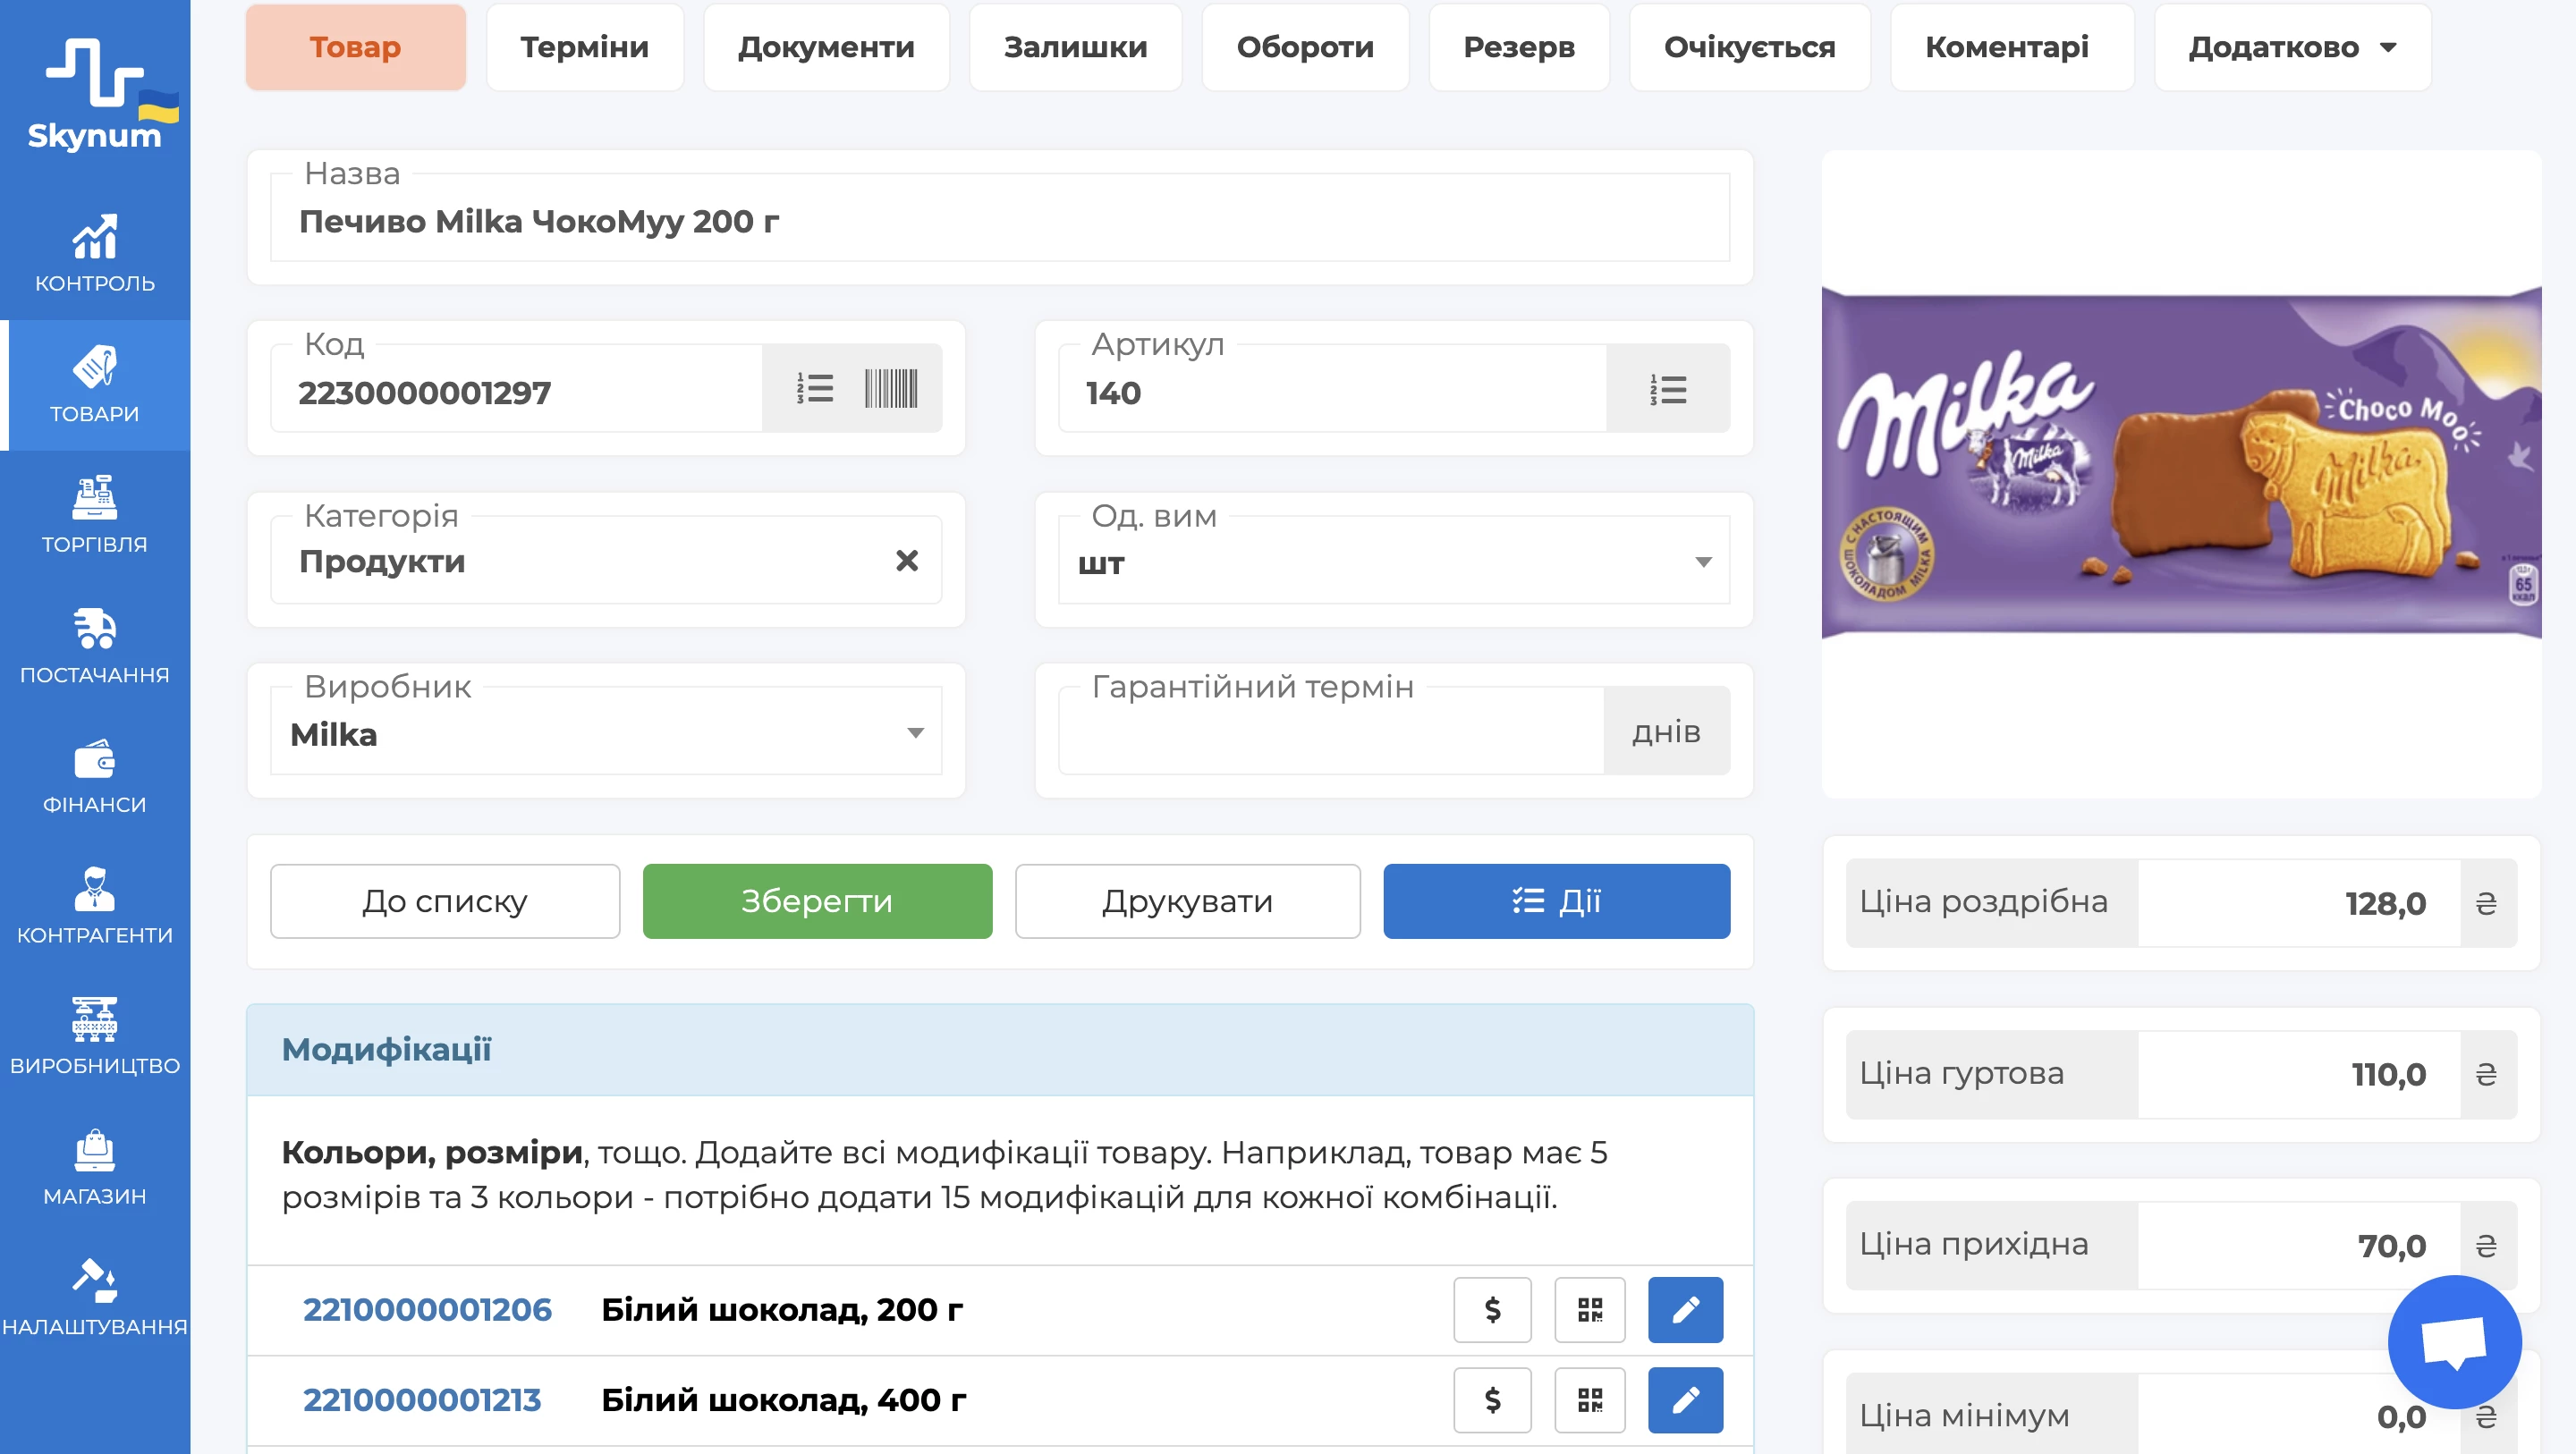Switch to the Залишки tab
The height and width of the screenshot is (1454, 2576).
click(1075, 47)
